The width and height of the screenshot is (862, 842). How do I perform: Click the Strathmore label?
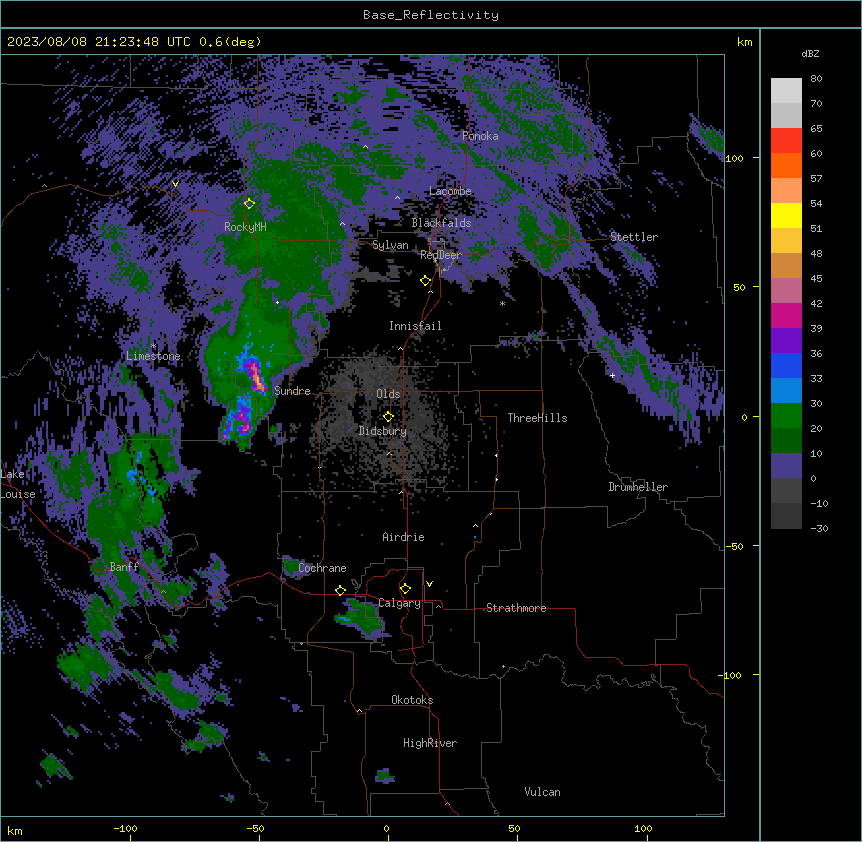(x=516, y=608)
